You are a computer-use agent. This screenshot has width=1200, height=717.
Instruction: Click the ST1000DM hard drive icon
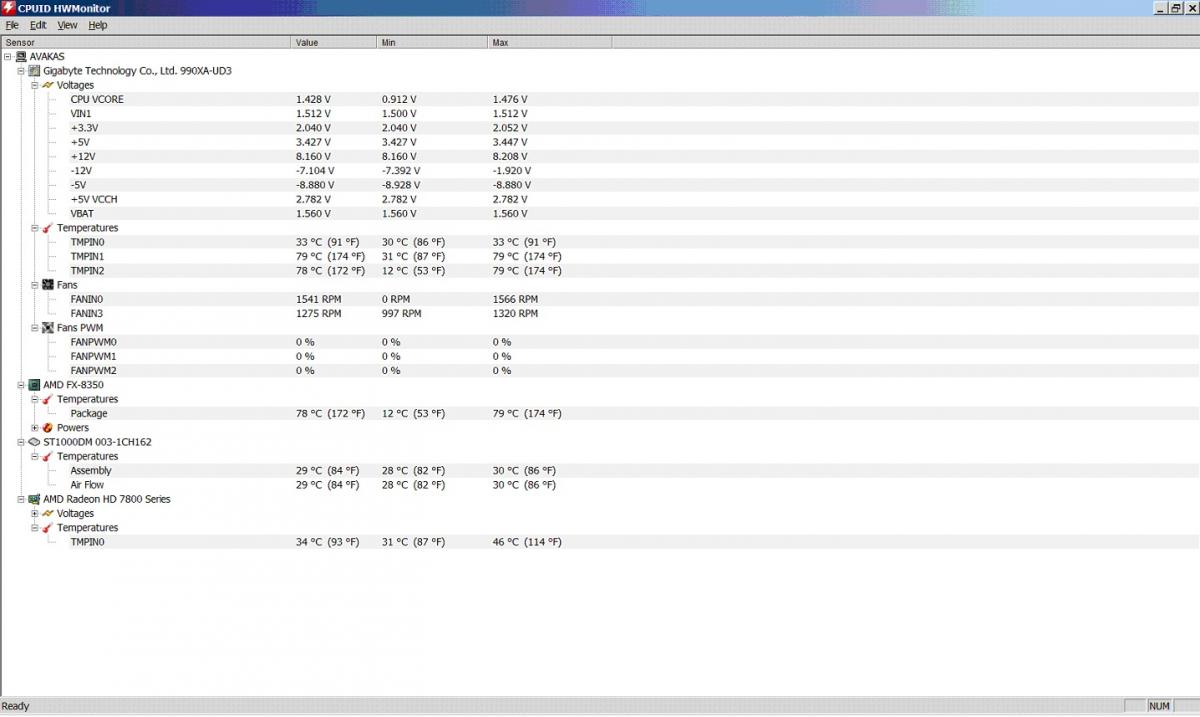point(34,442)
